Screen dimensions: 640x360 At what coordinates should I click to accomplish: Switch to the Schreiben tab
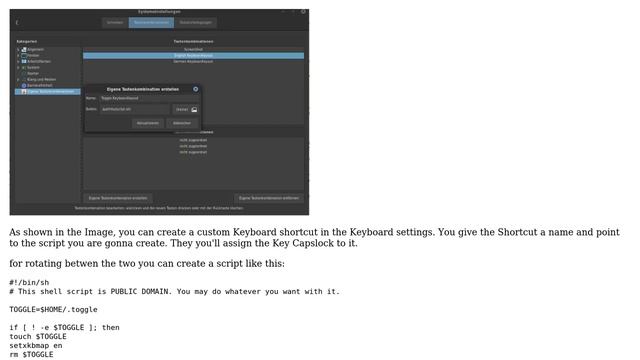coord(115,22)
